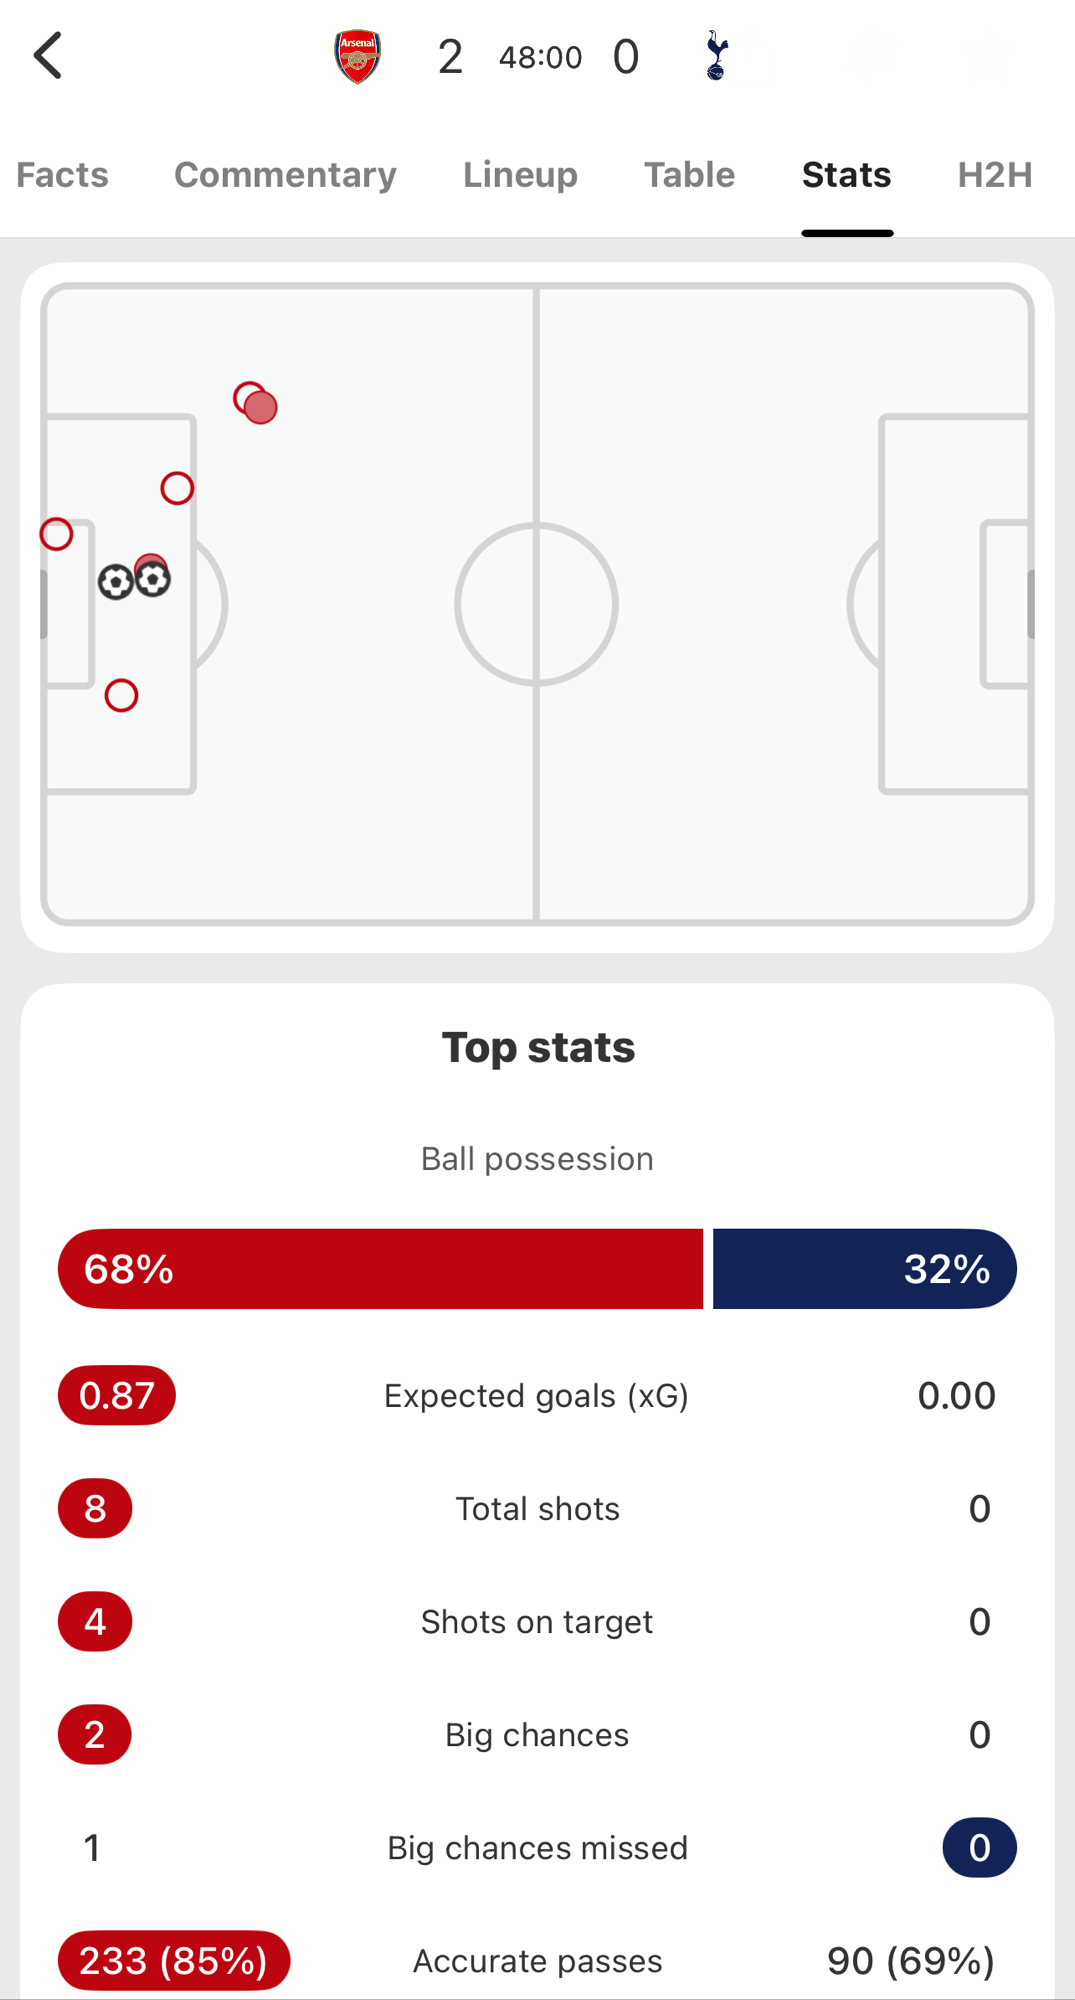Show the H2H tab

click(994, 175)
